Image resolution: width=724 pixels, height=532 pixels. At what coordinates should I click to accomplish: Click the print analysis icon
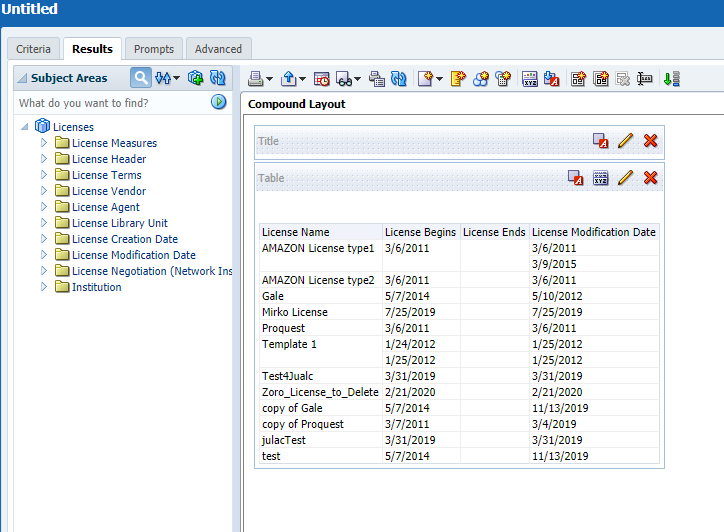pyautogui.click(x=255, y=79)
